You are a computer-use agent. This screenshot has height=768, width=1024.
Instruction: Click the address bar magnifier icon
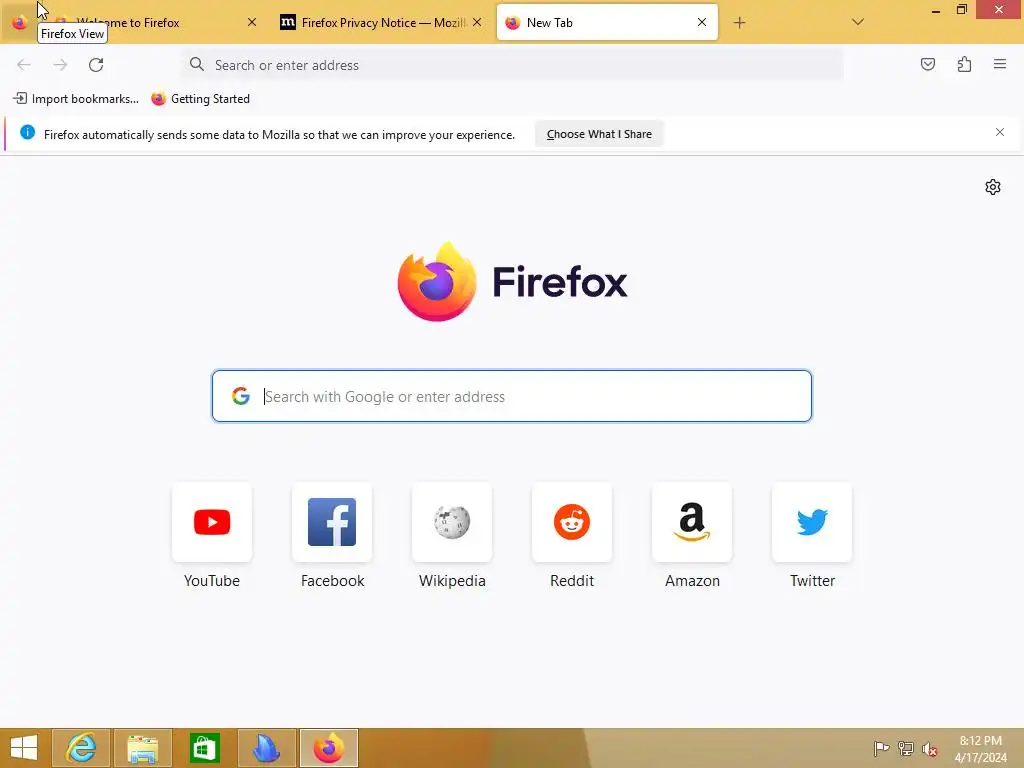coord(197,64)
